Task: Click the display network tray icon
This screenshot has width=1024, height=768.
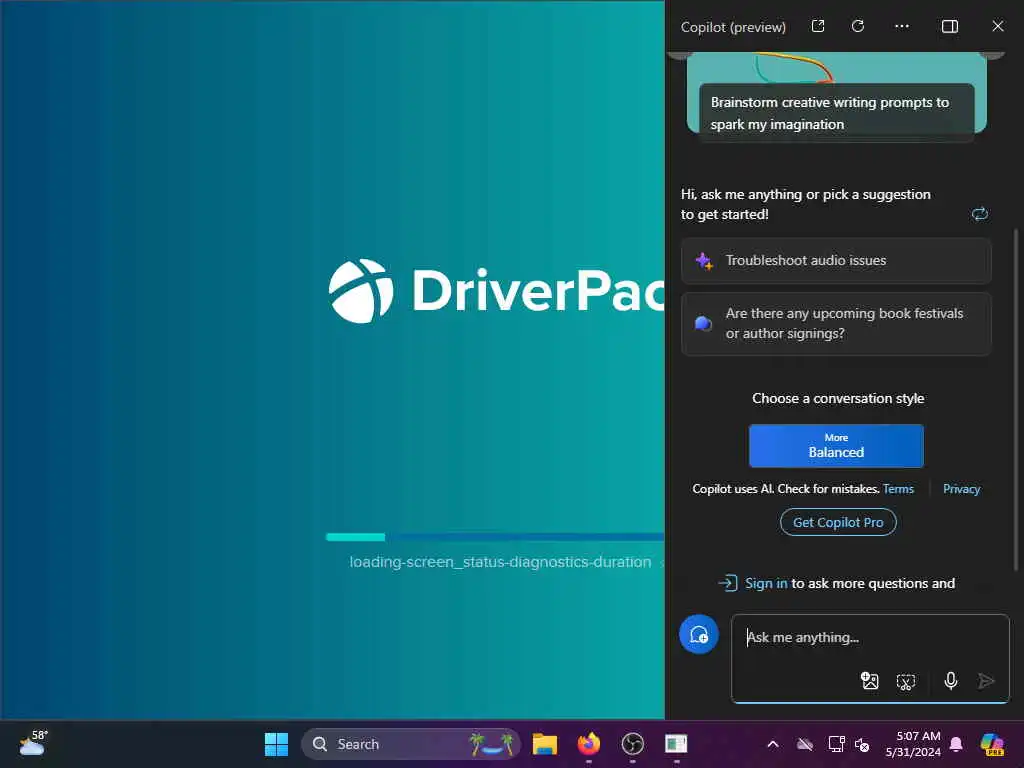Action: pyautogui.click(x=836, y=744)
